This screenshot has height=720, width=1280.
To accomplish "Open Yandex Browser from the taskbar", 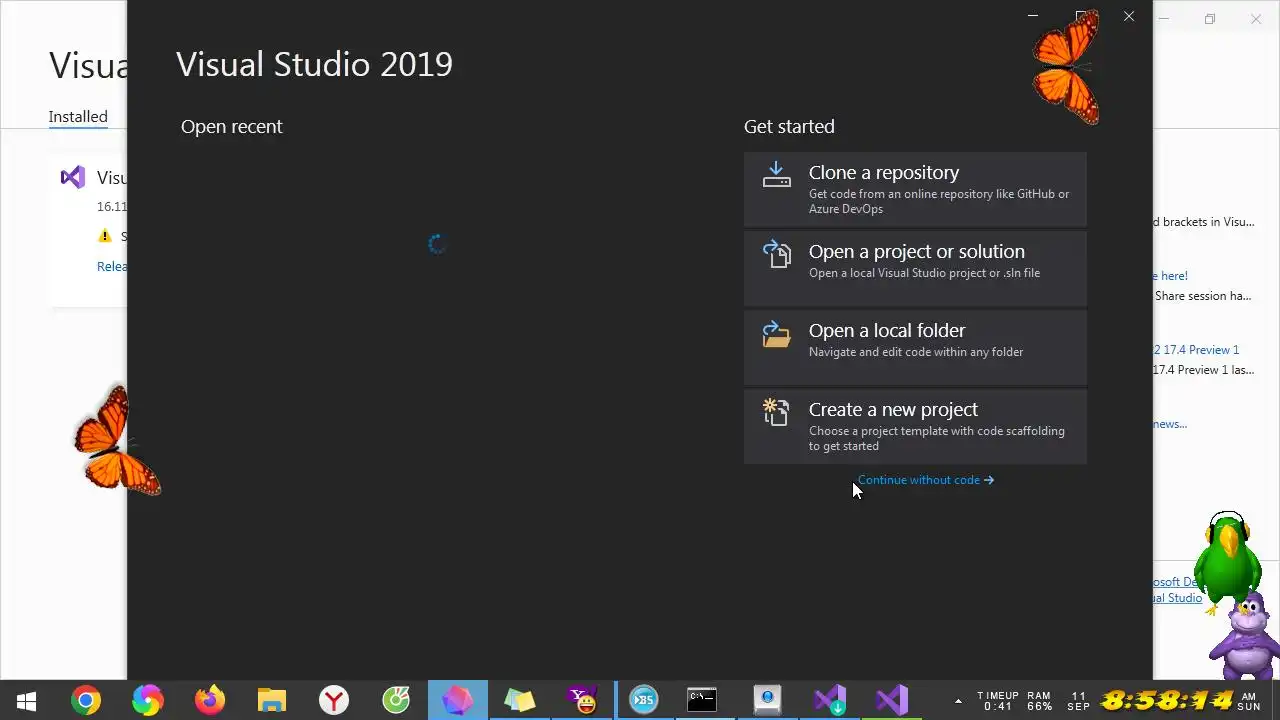I will pyautogui.click(x=334, y=700).
